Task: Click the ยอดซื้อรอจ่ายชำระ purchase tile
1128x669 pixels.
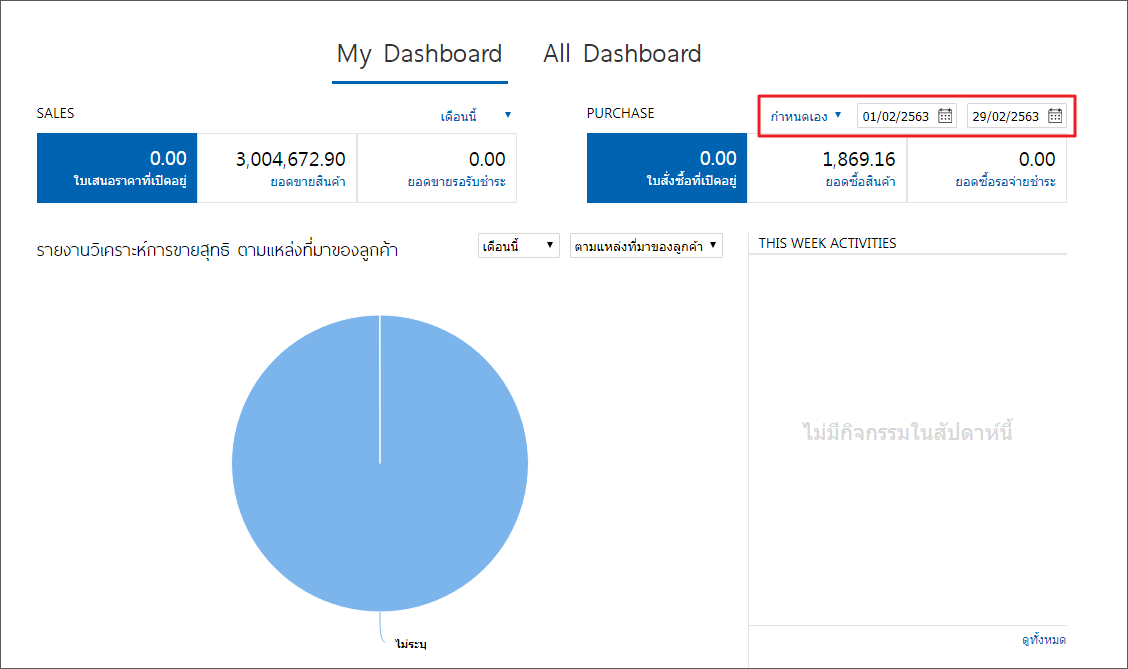Action: click(987, 168)
